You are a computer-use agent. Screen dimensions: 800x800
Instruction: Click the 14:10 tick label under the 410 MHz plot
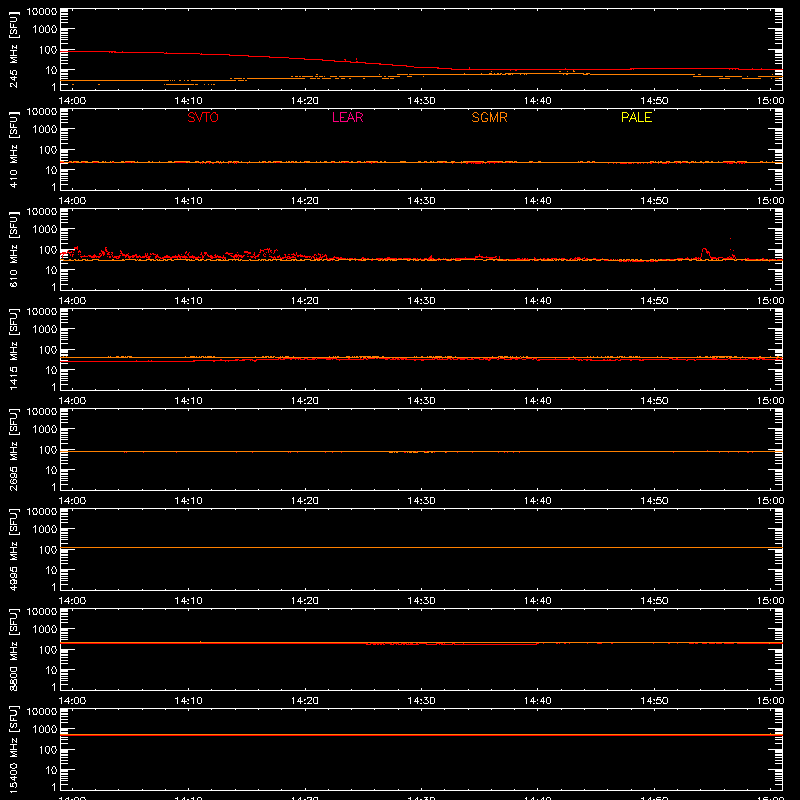(x=189, y=201)
